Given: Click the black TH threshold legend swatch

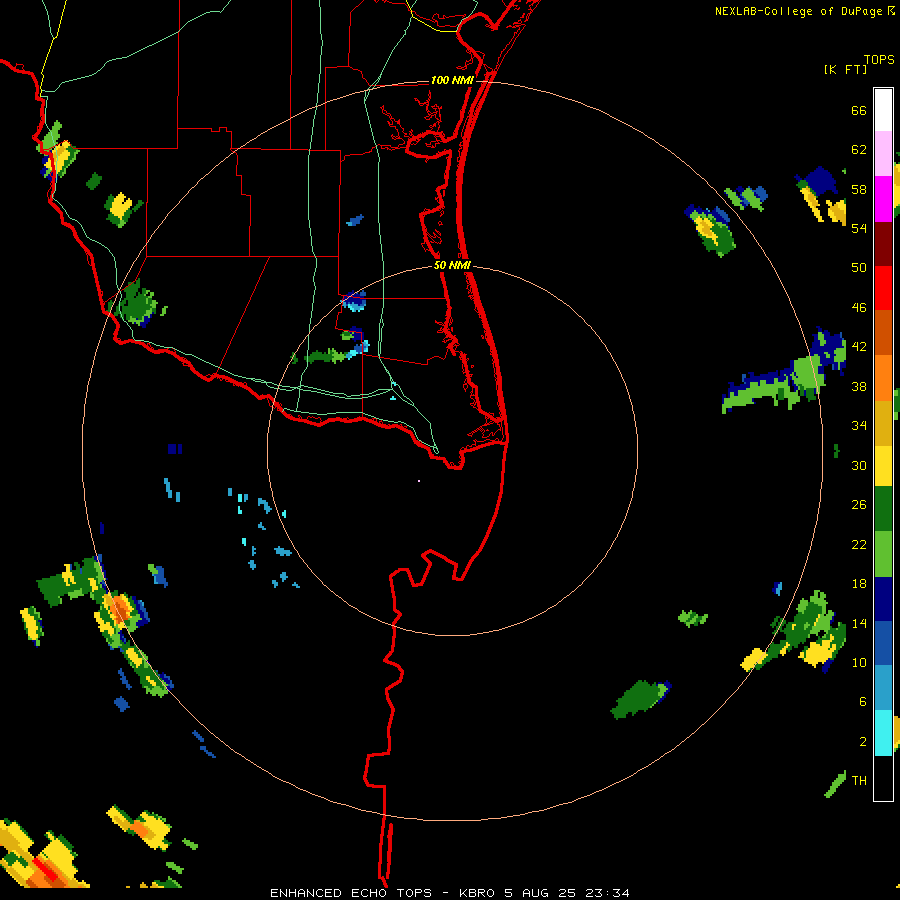Looking at the screenshot, I should 883,778.
